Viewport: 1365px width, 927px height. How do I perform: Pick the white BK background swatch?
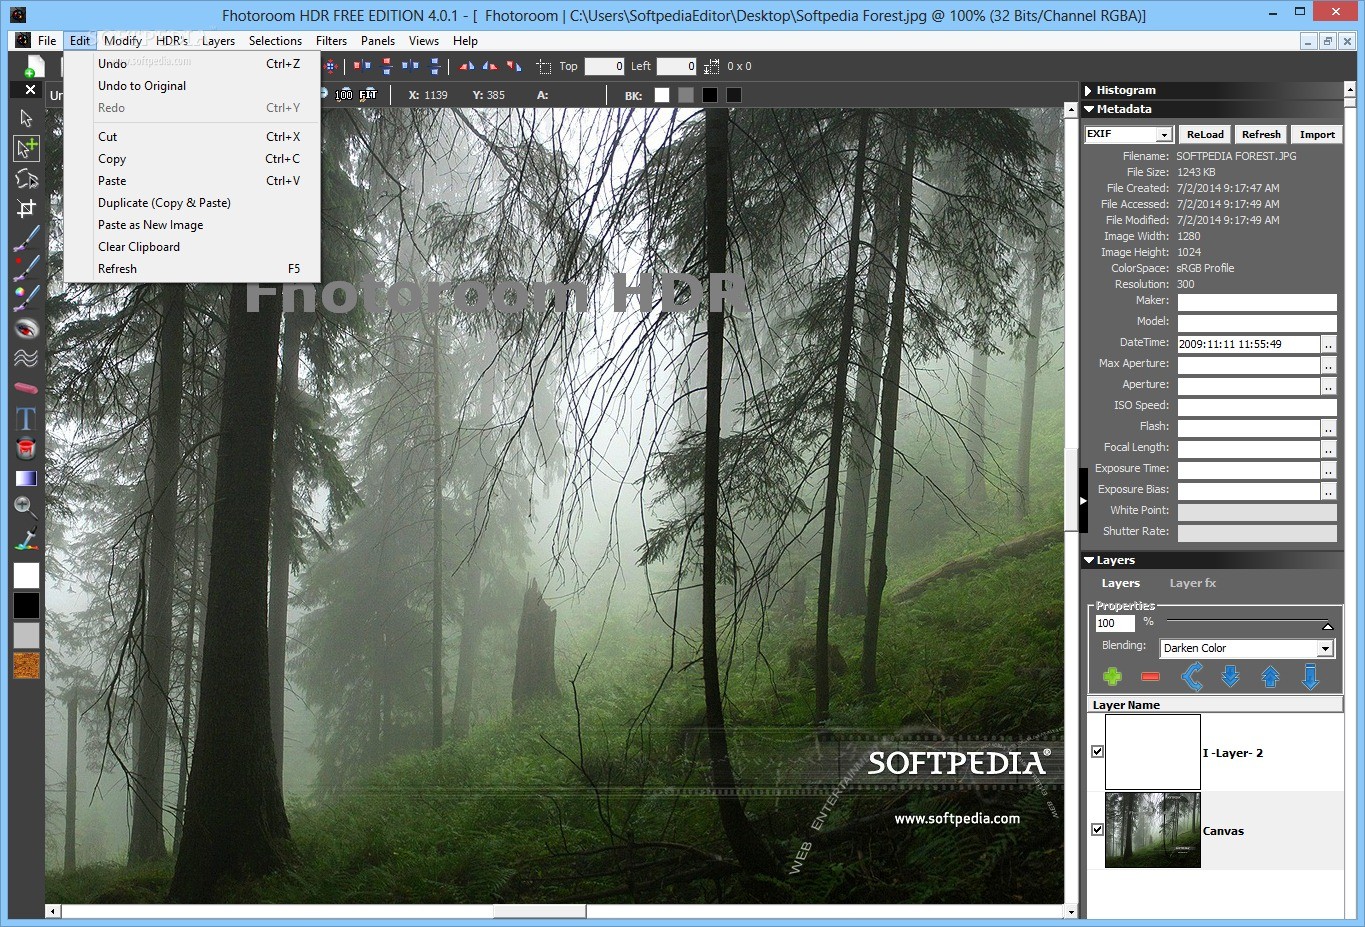[662, 95]
